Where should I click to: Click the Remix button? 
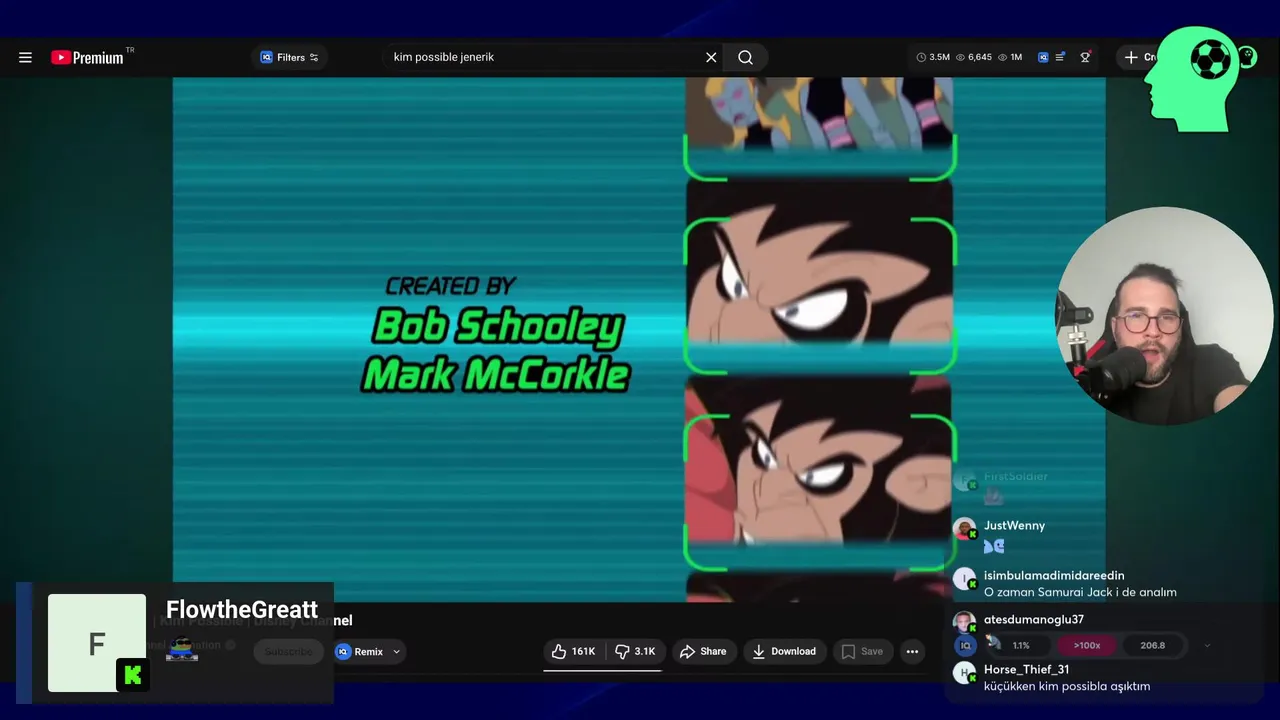pos(360,651)
